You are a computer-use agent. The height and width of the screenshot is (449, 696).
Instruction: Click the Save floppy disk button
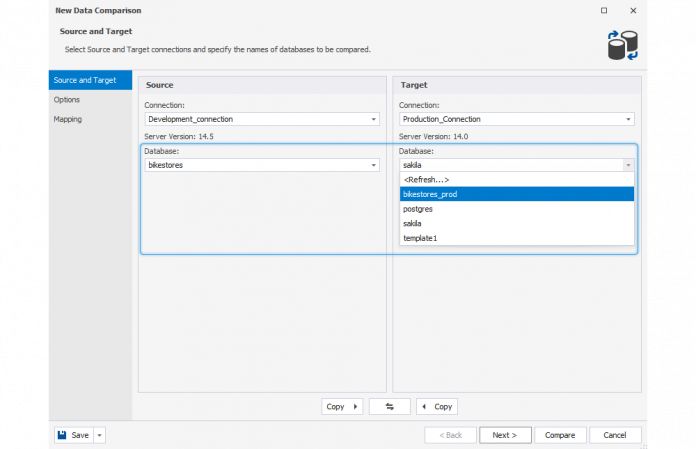(73, 435)
